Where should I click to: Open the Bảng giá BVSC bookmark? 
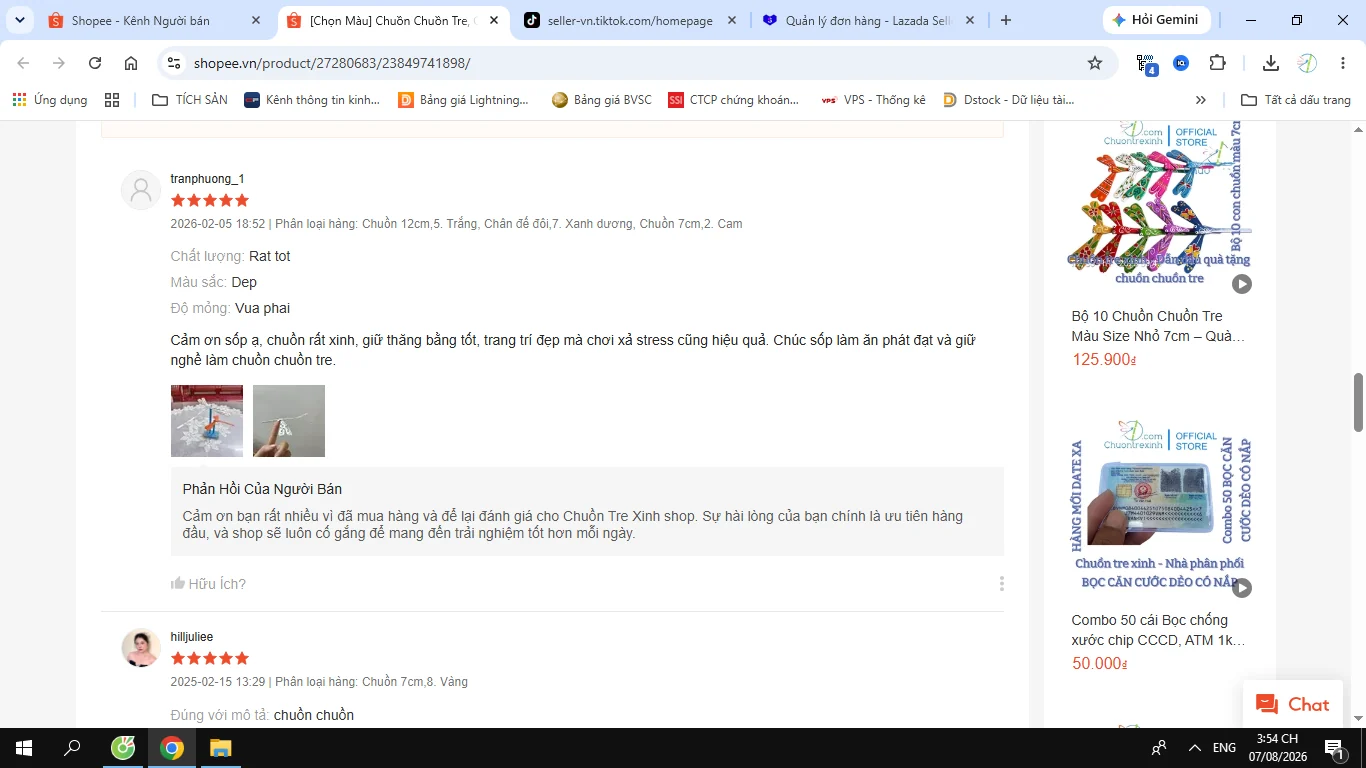[x=601, y=100]
